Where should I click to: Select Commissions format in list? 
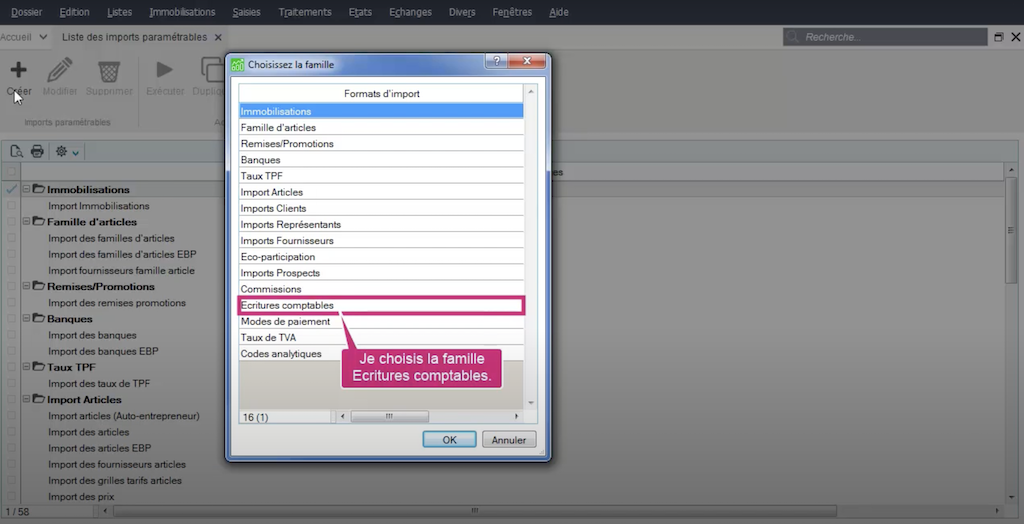pyautogui.click(x=381, y=289)
